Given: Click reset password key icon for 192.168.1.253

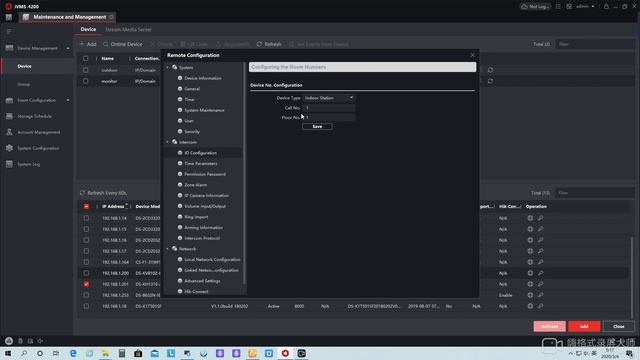Looking at the screenshot, I should (x=540, y=295).
